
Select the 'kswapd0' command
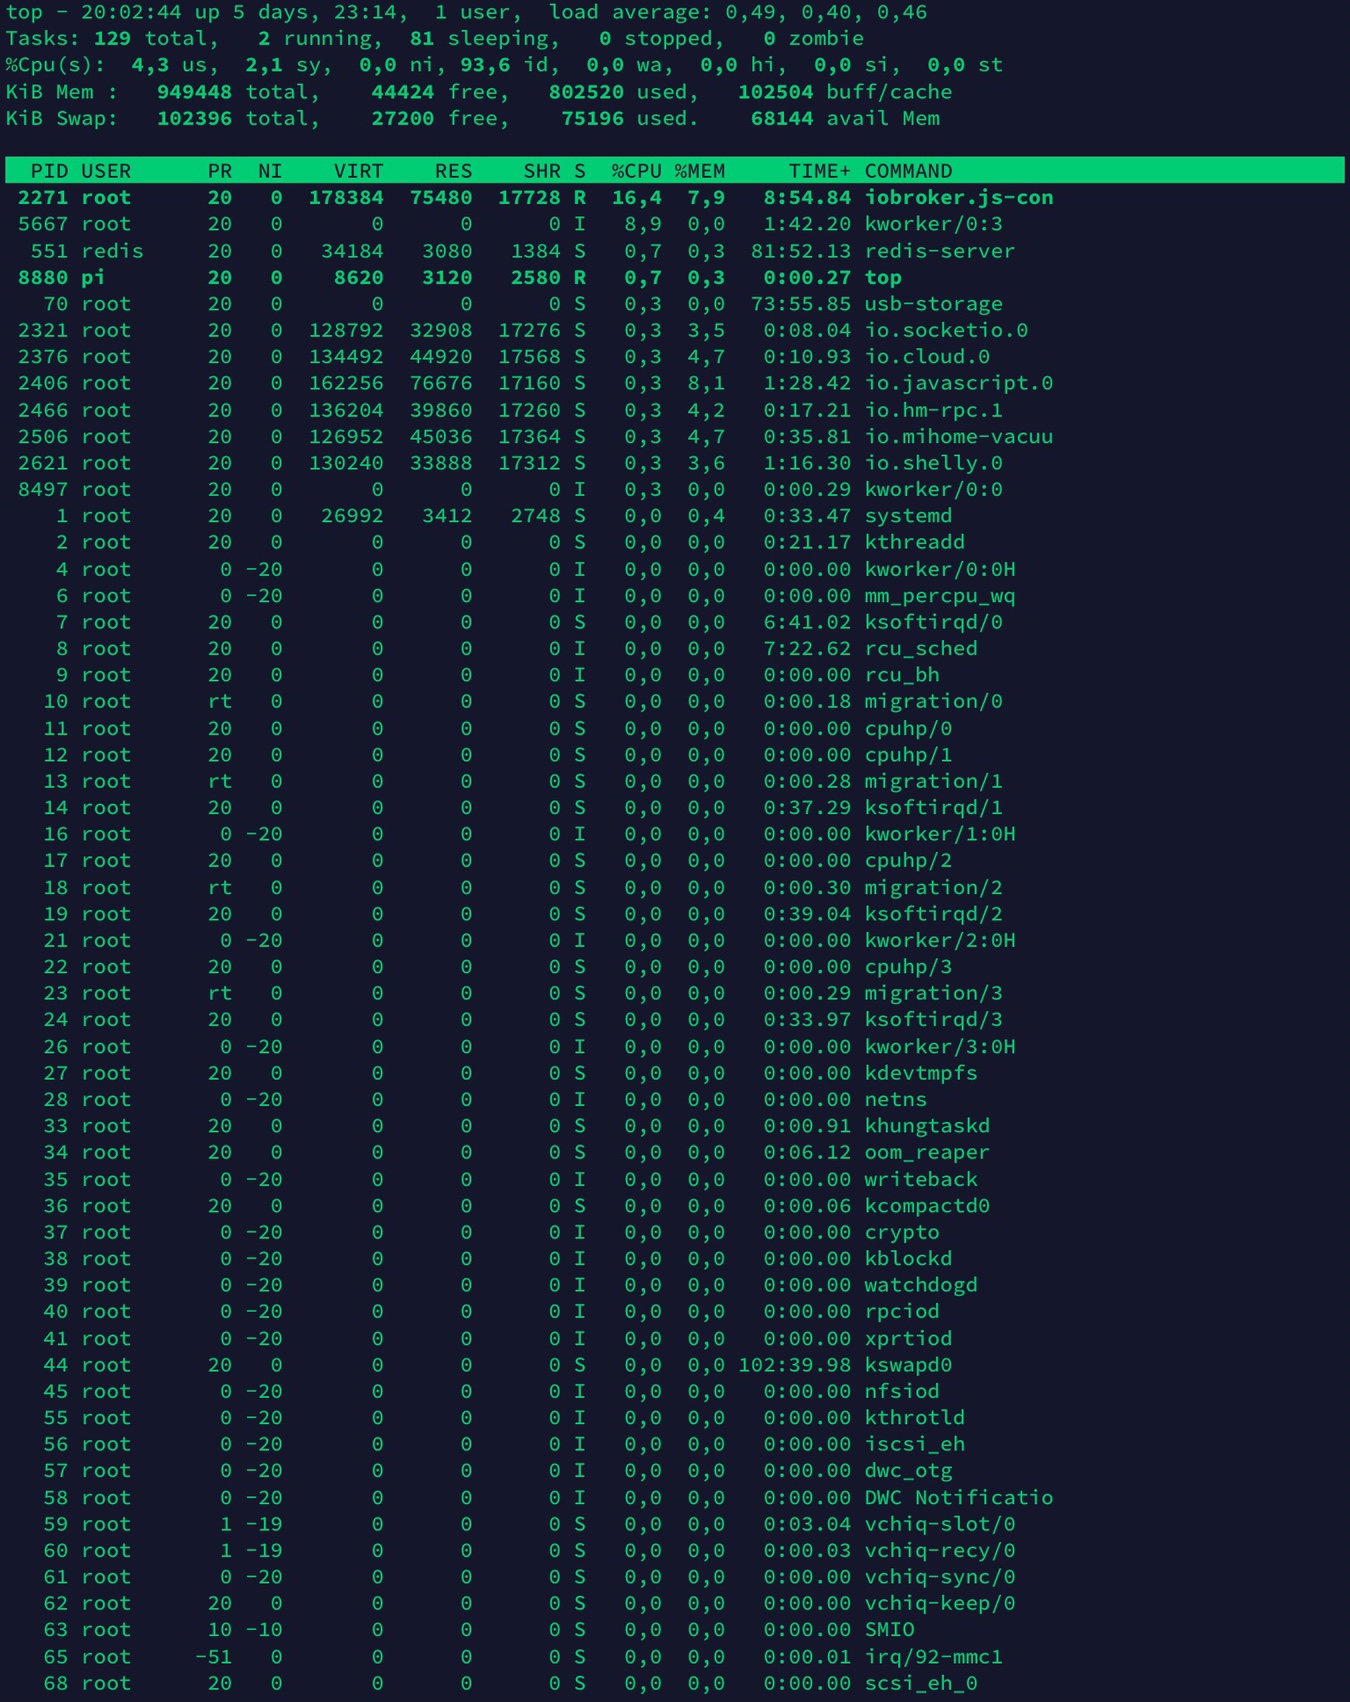coord(908,1365)
